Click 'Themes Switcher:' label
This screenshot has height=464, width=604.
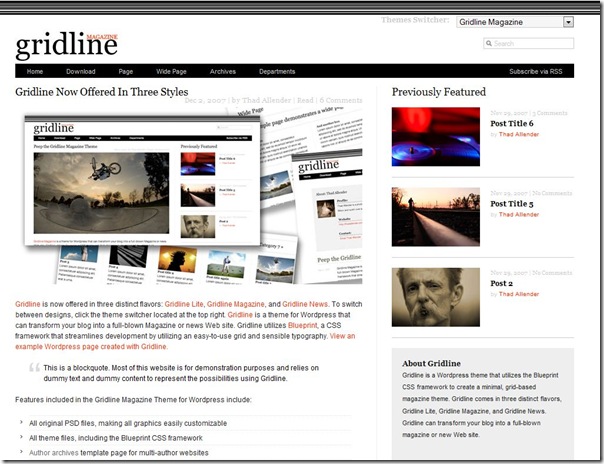[x=415, y=20]
